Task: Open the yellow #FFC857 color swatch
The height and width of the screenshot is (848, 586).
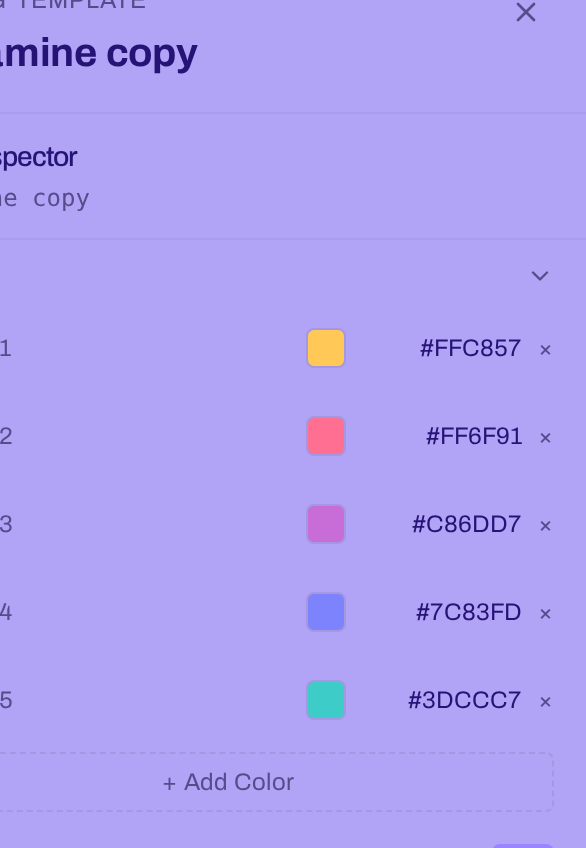Action: [x=326, y=348]
